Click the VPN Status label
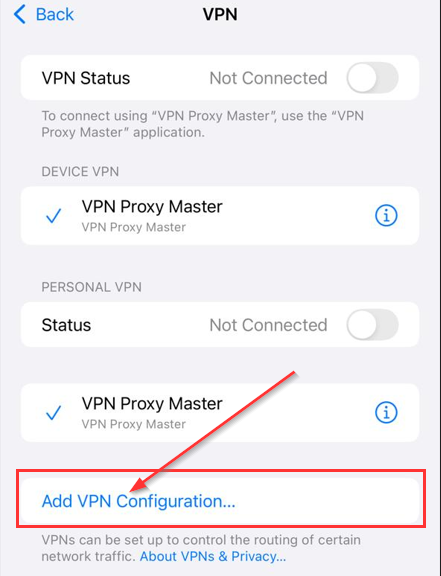This screenshot has height=576, width=441. (x=86, y=78)
